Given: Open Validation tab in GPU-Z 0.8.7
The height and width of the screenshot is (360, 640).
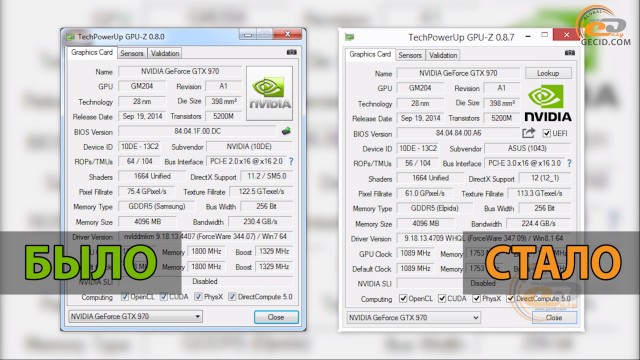Looking at the screenshot, I should (443, 55).
